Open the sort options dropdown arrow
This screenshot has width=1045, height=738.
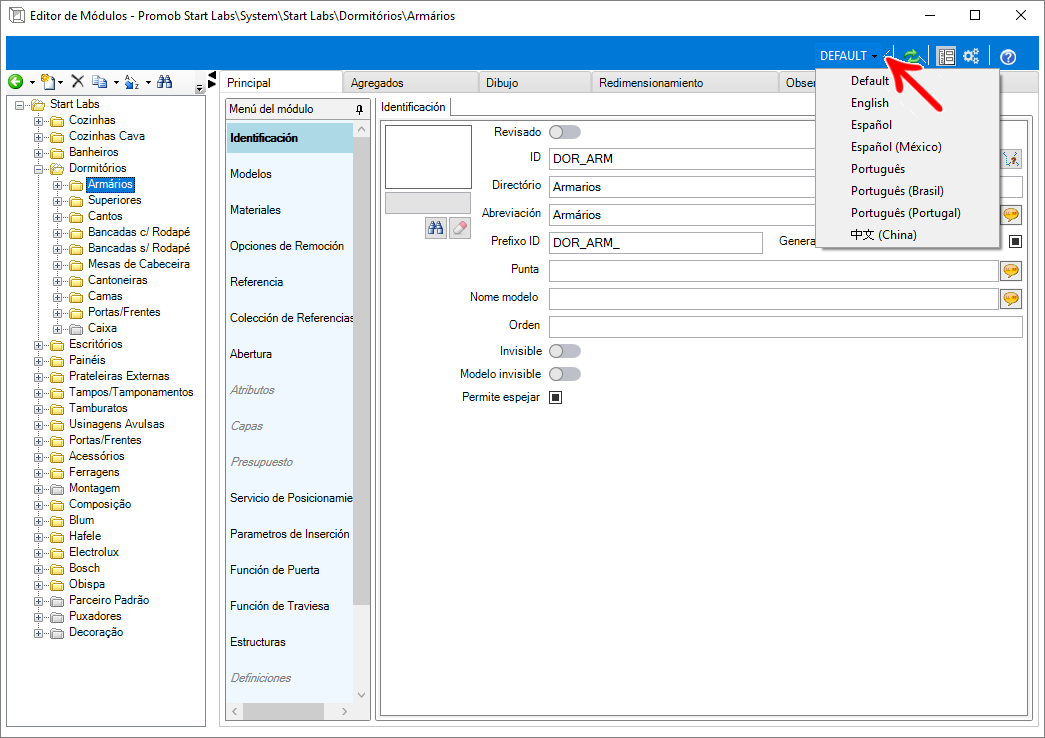(148, 83)
